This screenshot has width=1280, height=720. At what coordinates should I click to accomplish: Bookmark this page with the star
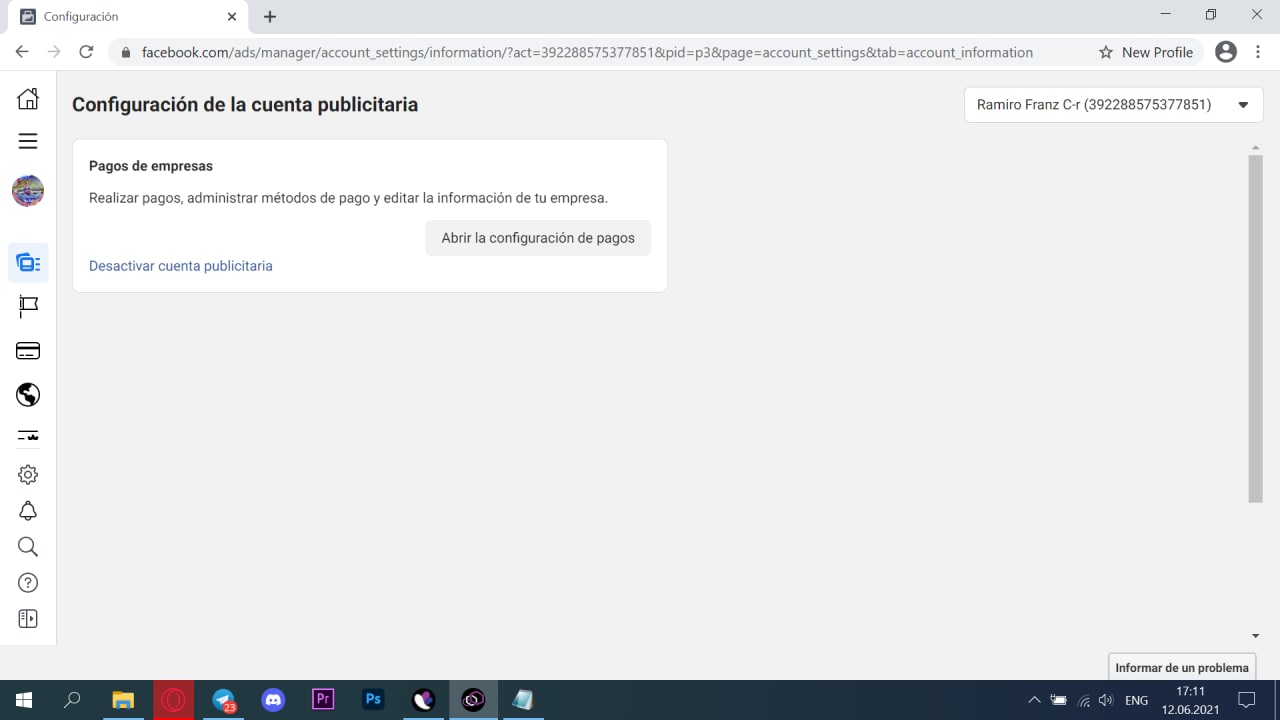(1105, 52)
